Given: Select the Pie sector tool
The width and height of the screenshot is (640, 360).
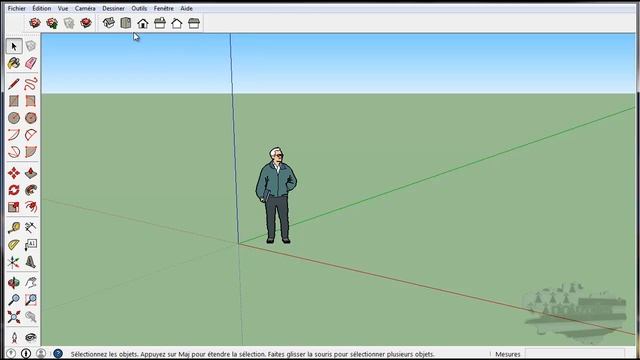Looking at the screenshot, I should click(31, 152).
